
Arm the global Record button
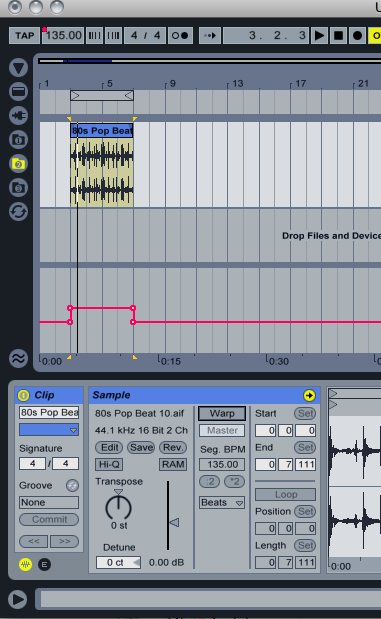tap(357, 36)
